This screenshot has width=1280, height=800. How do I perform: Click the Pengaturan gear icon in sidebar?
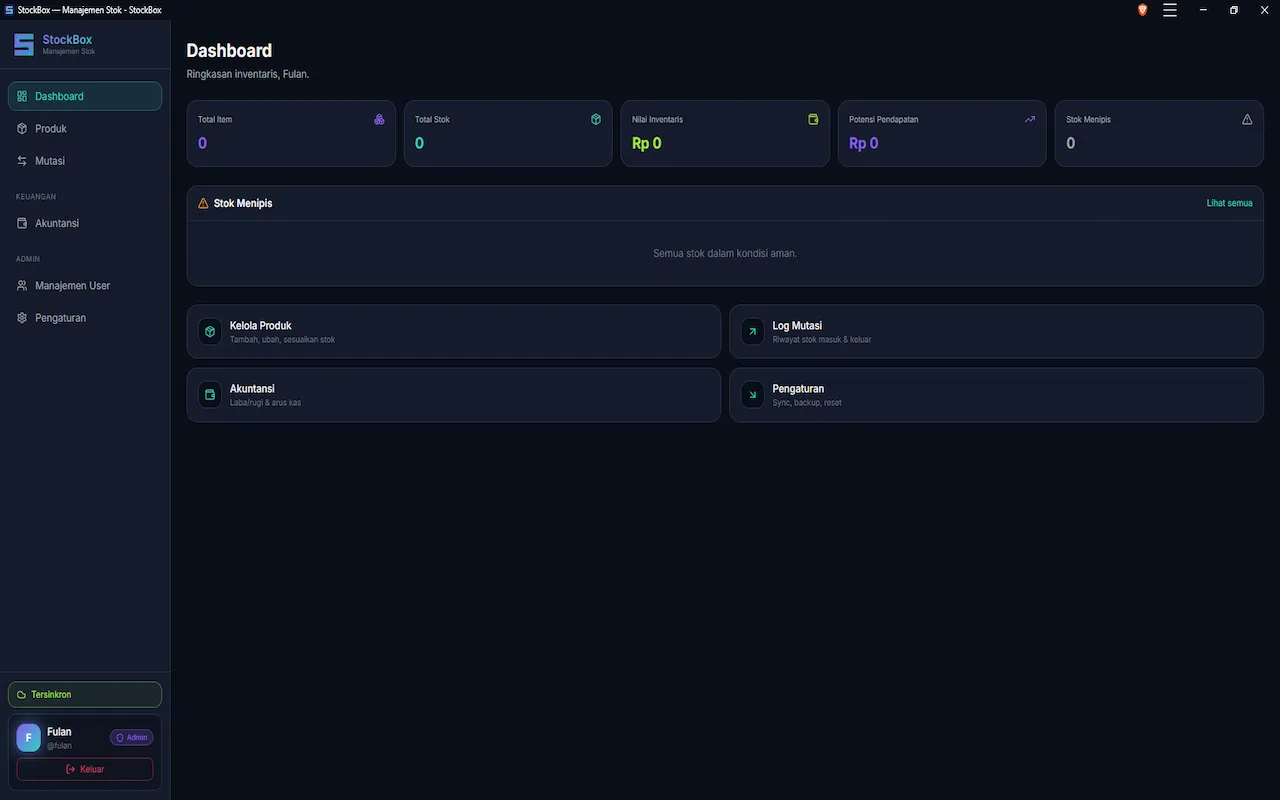point(22,317)
